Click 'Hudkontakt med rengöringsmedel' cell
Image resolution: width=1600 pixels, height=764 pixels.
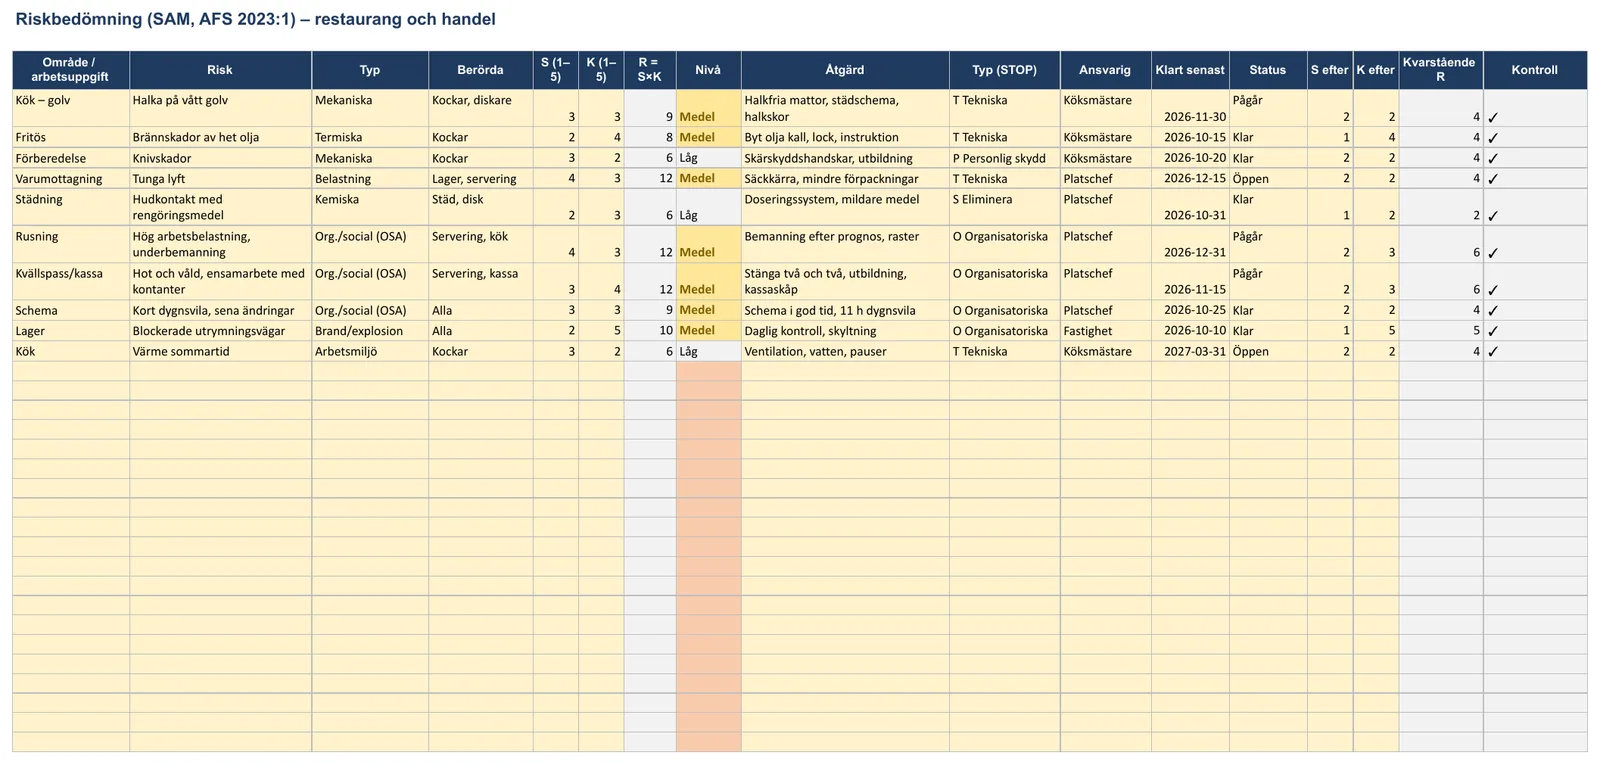[x=220, y=207]
